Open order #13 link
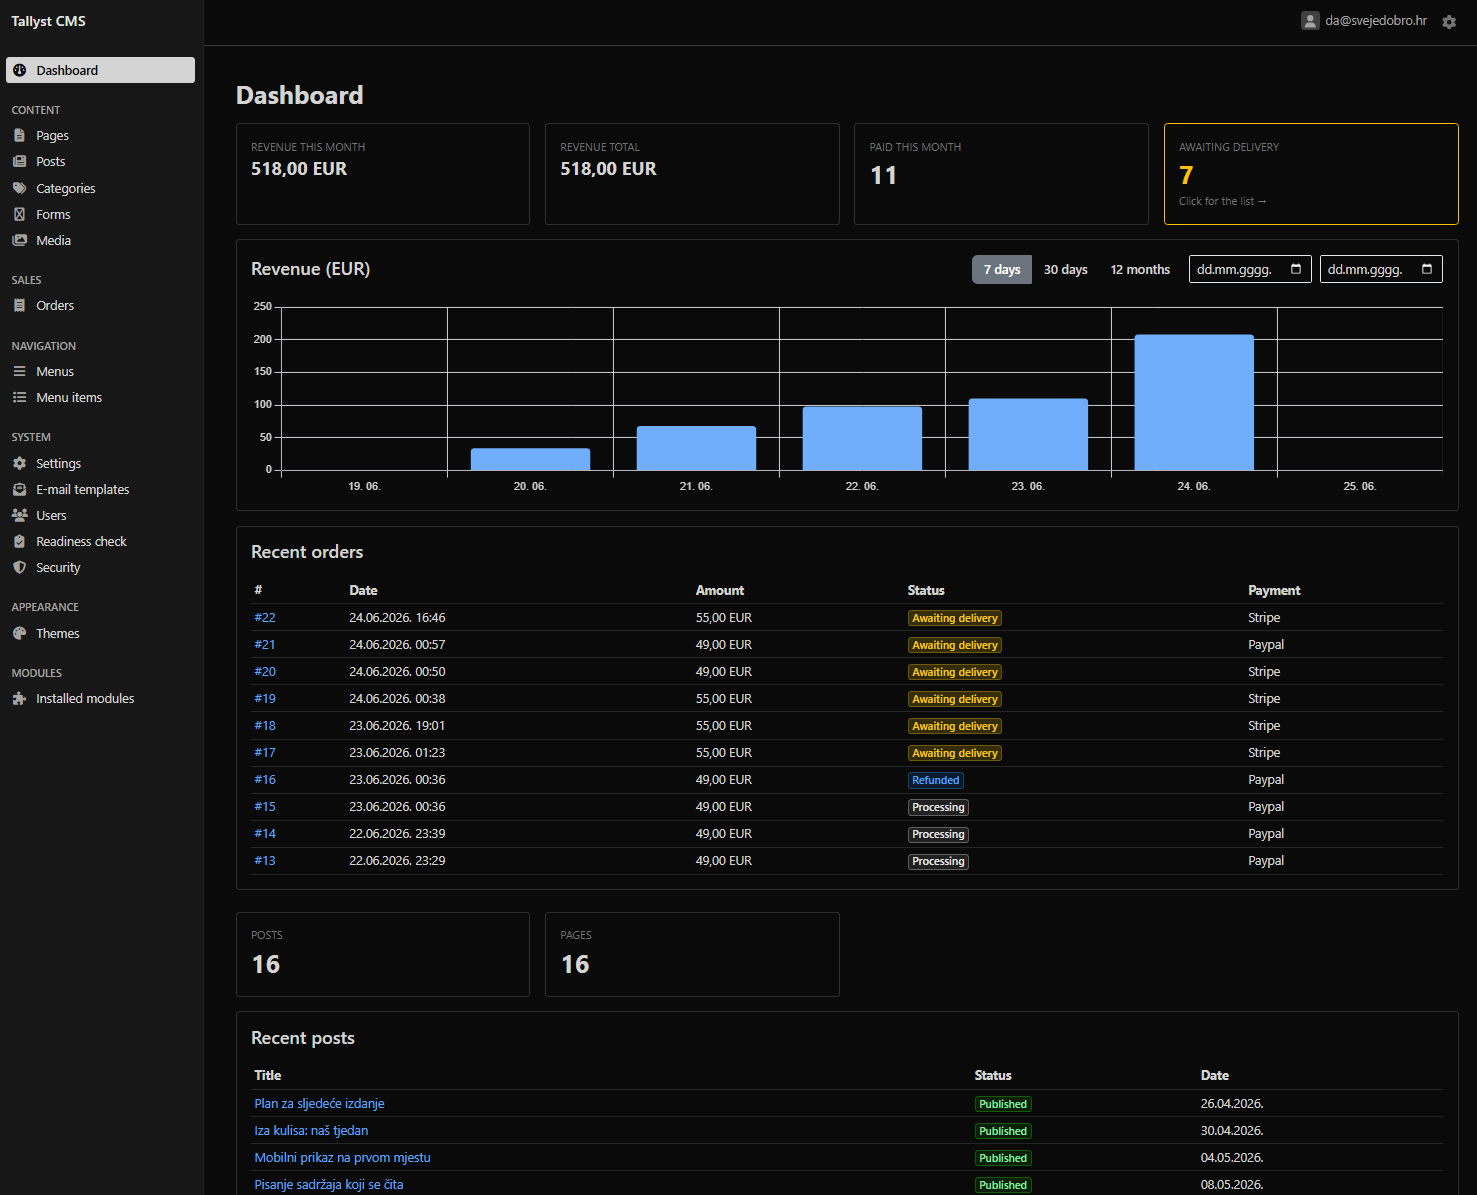Screen dimensions: 1477x1195 pyautogui.click(x=265, y=861)
